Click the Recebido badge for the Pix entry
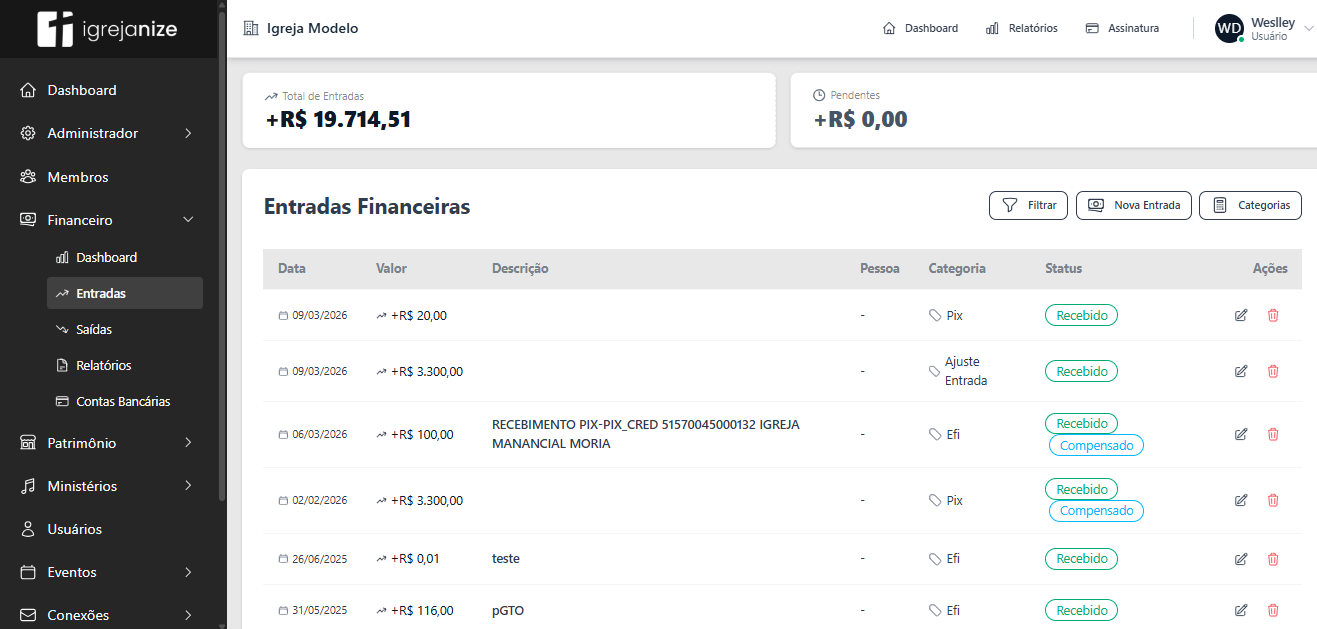The height and width of the screenshot is (629, 1317). click(1081, 315)
